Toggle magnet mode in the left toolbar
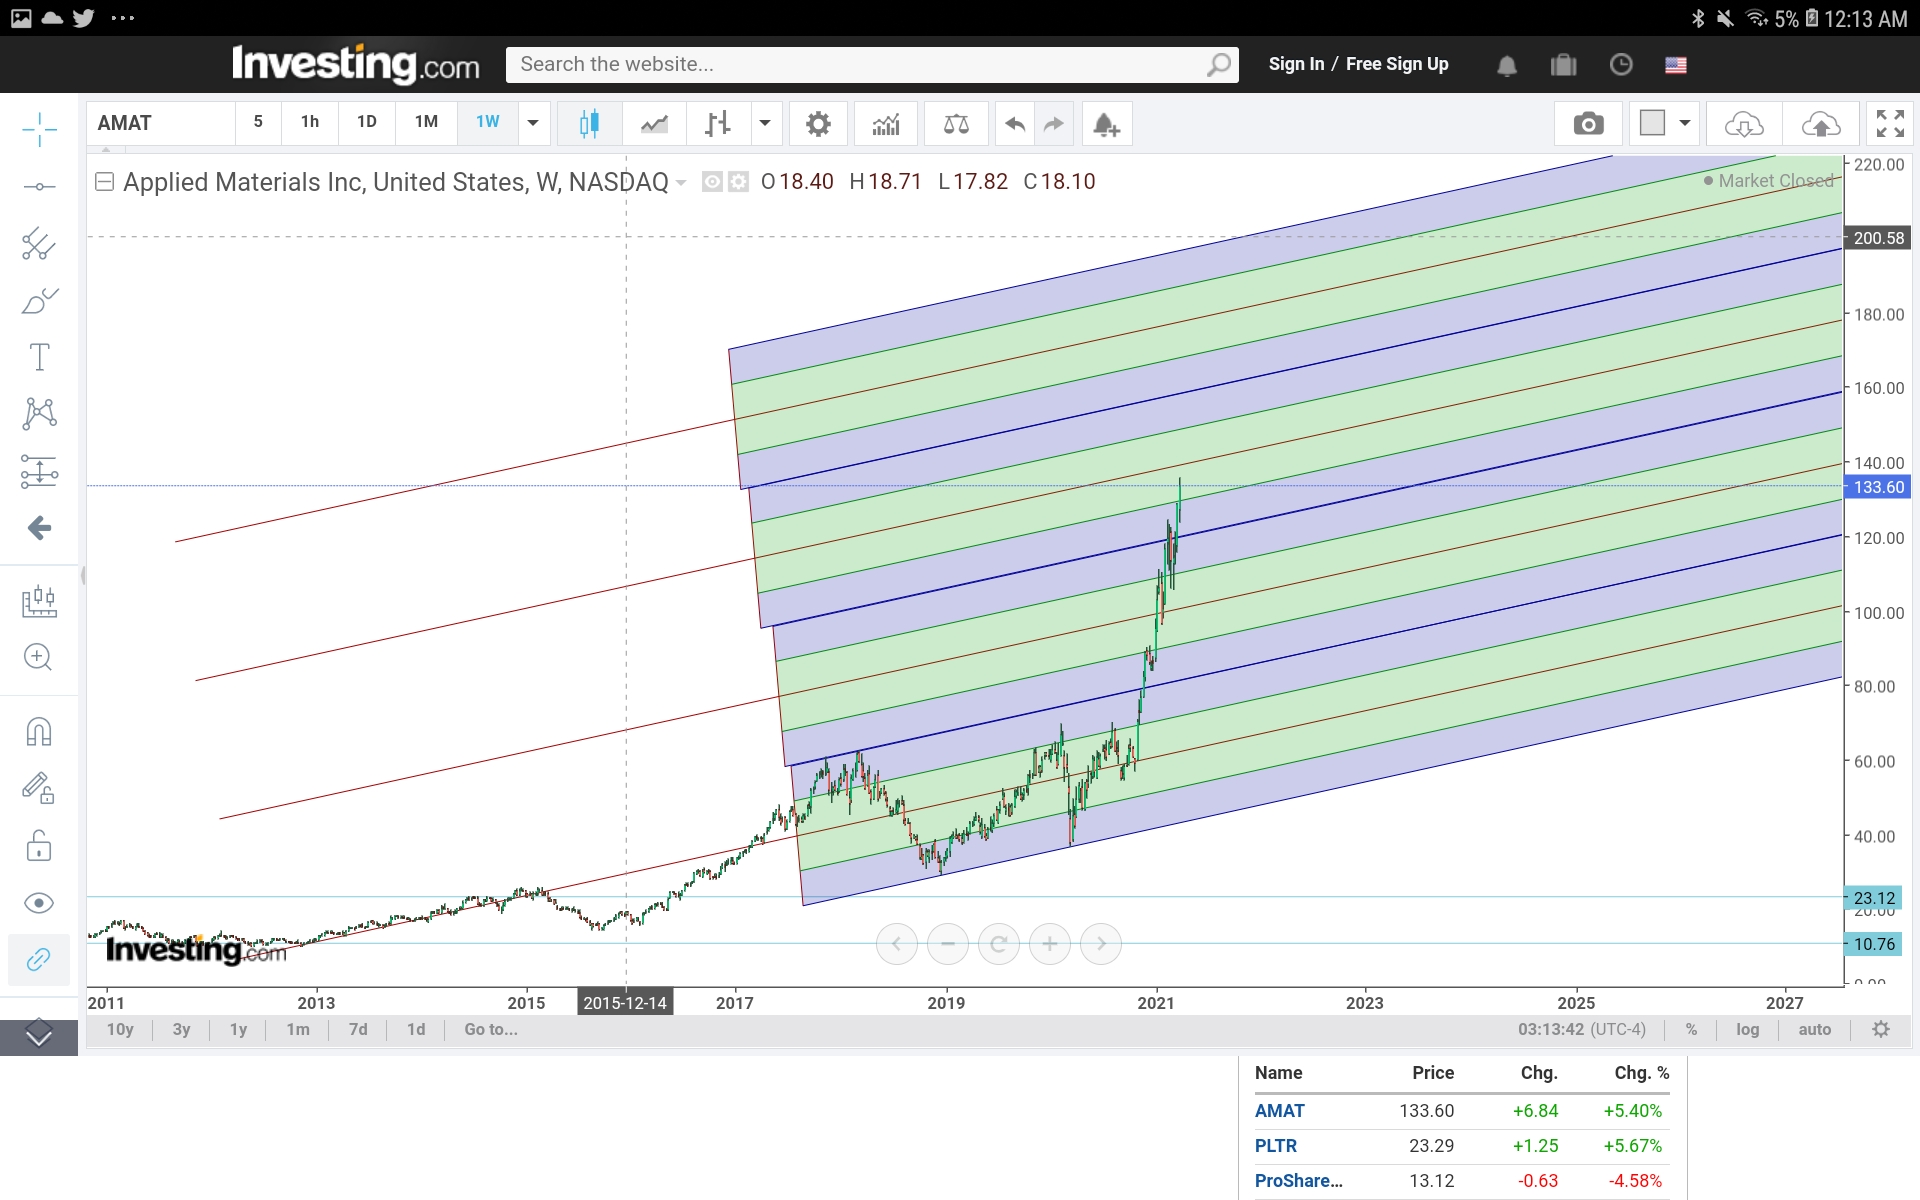Viewport: 1920px width, 1200px height. 39,732
